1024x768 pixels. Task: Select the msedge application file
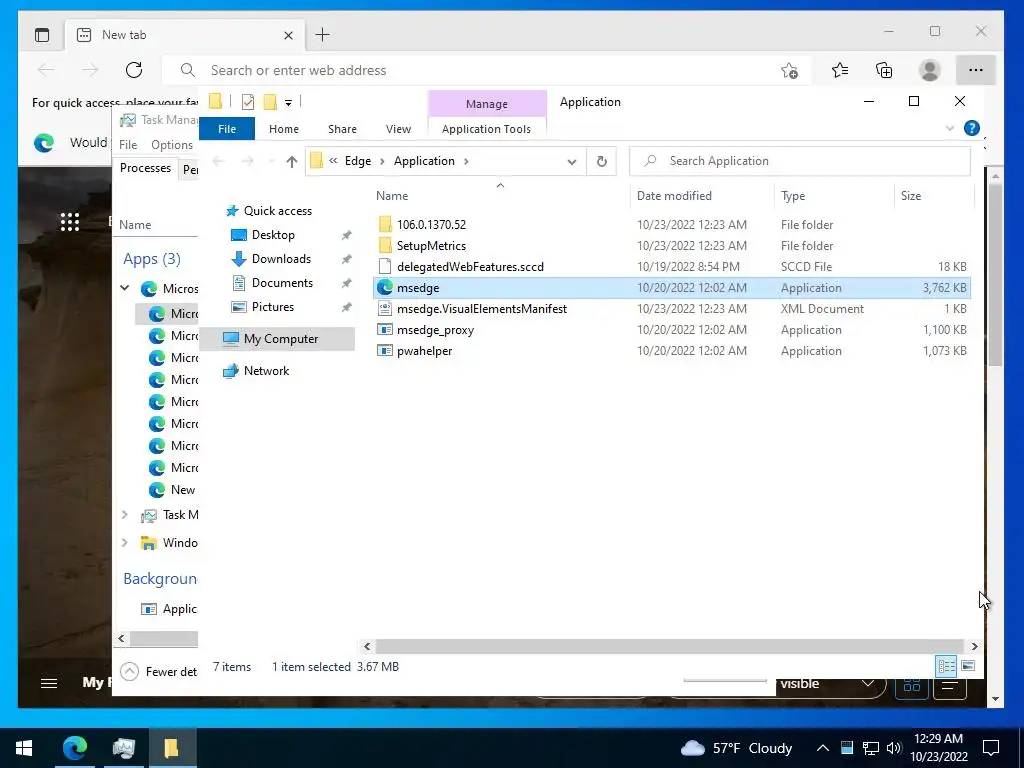pyautogui.click(x=671, y=288)
